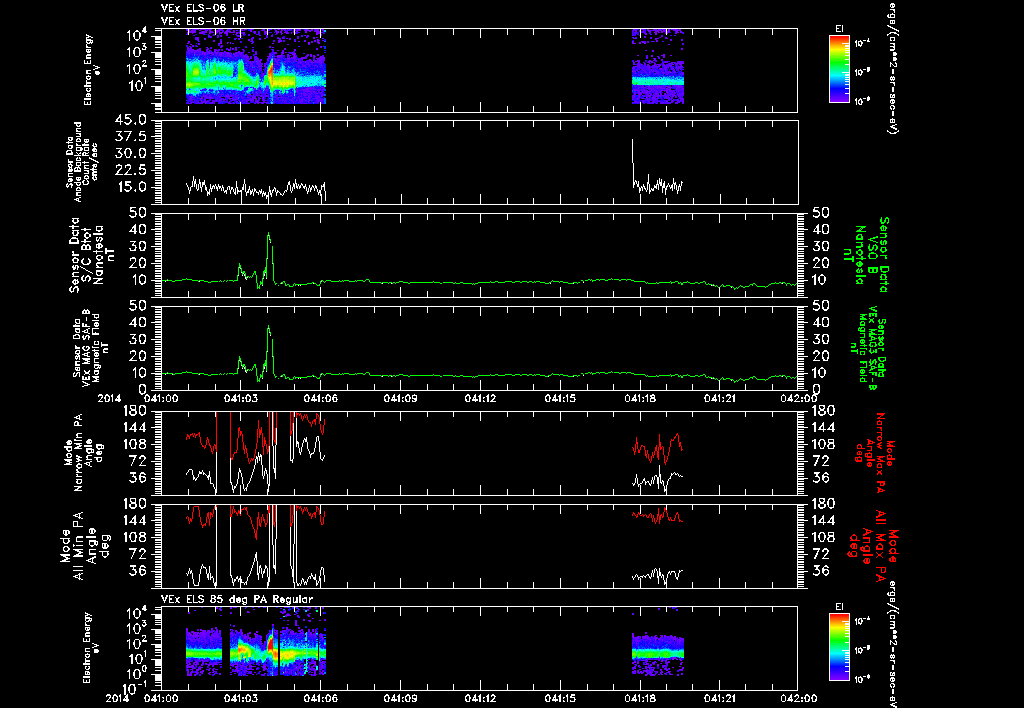This screenshot has width=1024, height=708.
Task: Click the white "VEx MAG SAF-B Magnetic Field" label
Action: pos(91,347)
